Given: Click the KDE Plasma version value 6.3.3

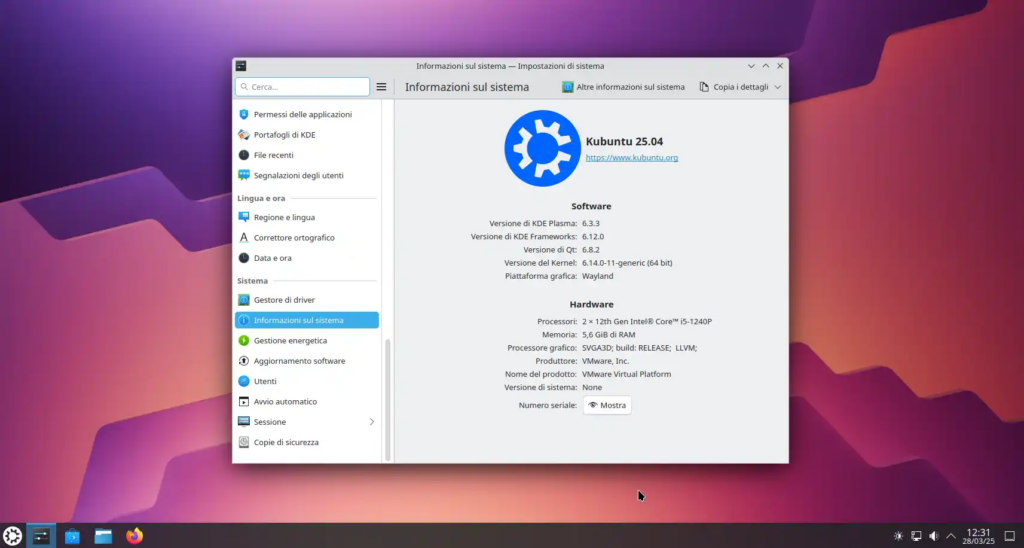Looking at the screenshot, I should coord(590,223).
